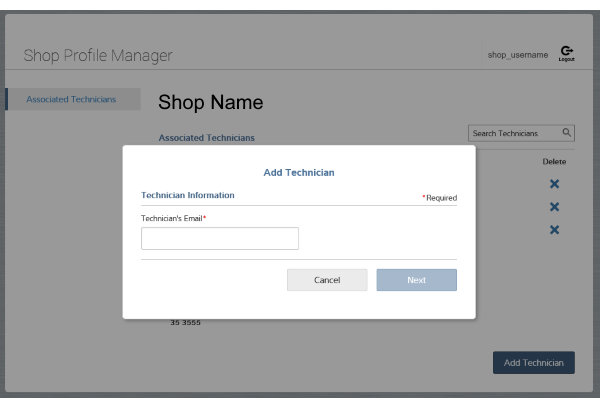Click the Delete column header
Screen dimensions: 600x408
tap(554, 161)
